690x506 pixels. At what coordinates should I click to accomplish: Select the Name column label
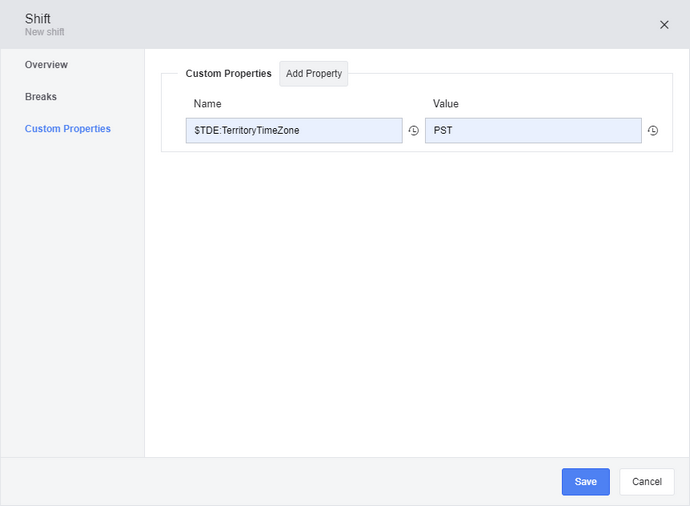[207, 104]
